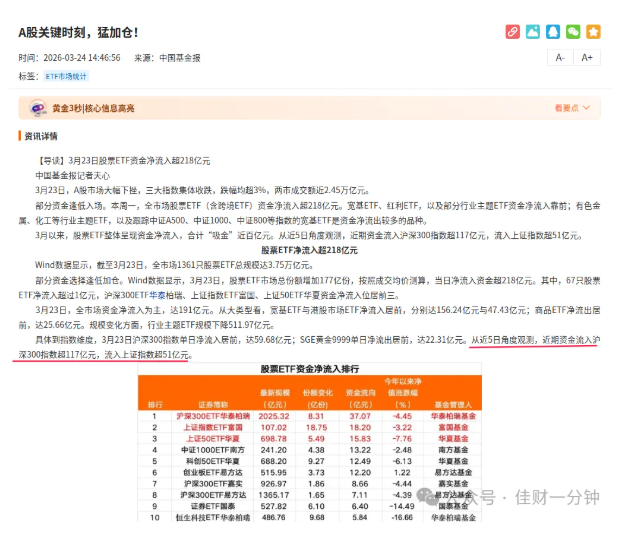Image resolution: width=620 pixels, height=547 pixels.
Task: Open the ETF市场统计 tag
Action: [x=66, y=76]
